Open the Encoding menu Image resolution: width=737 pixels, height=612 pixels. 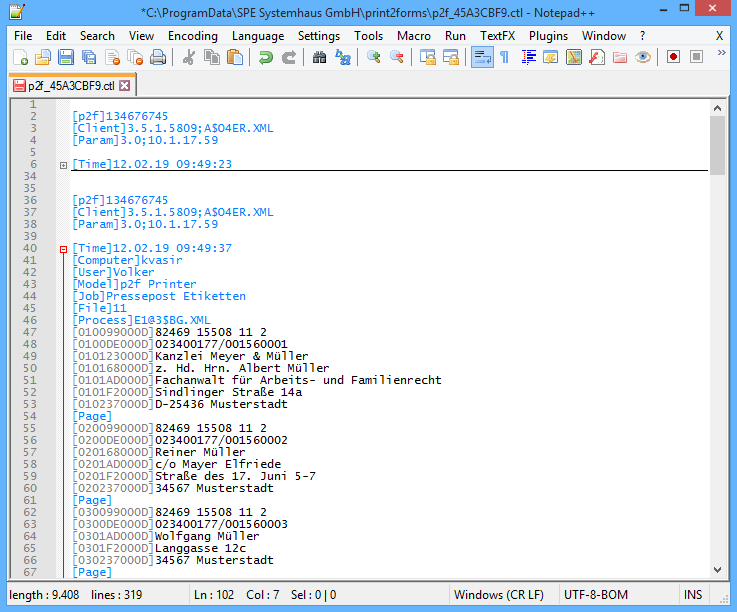pos(193,35)
